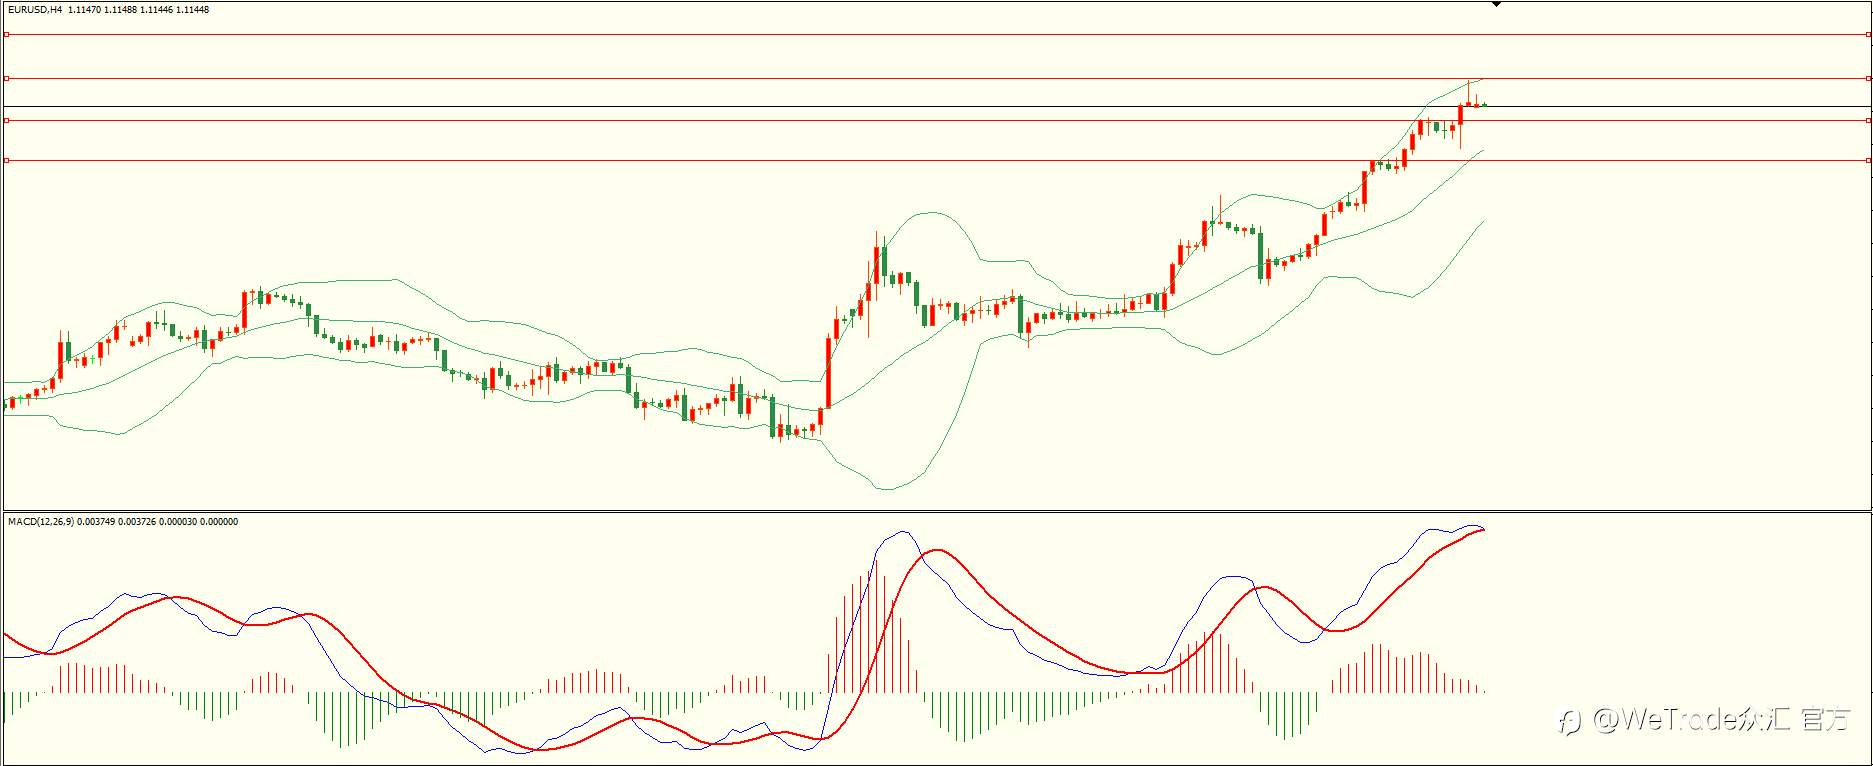Click the MACD(12,26,9) indicator label

(x=40, y=521)
